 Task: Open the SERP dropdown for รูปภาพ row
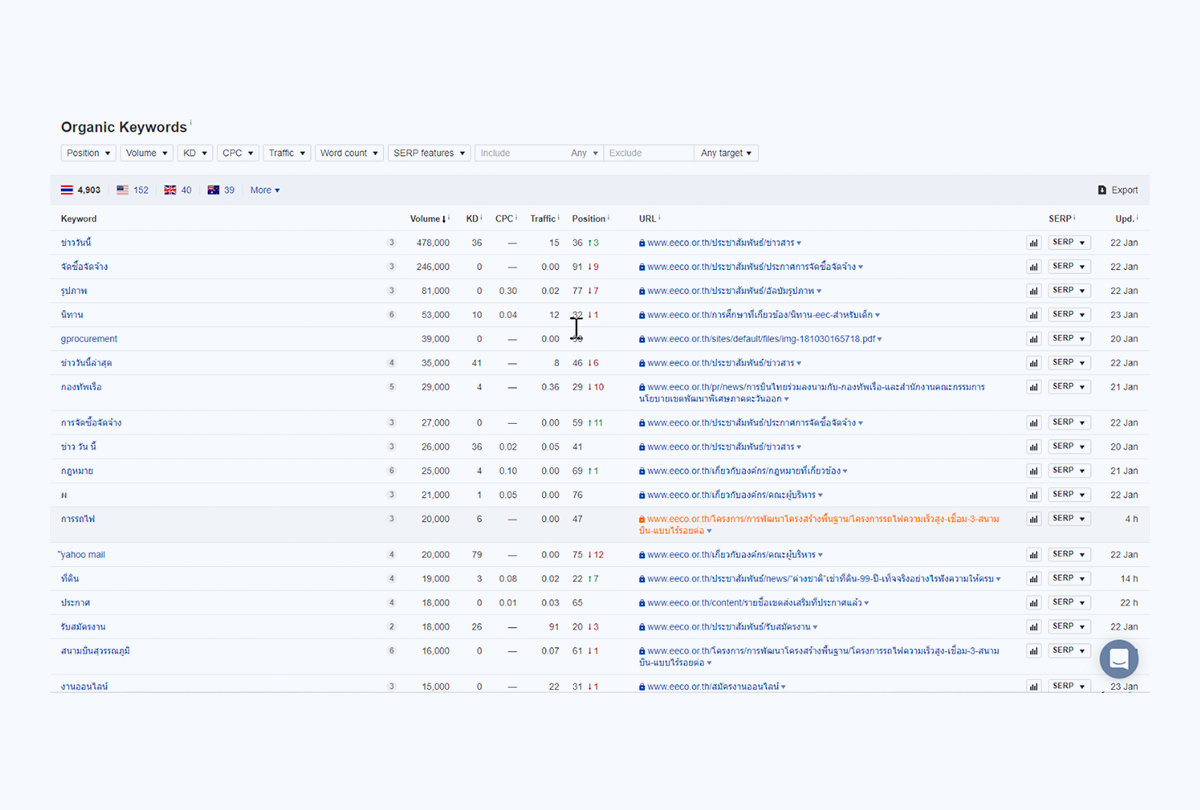click(1068, 291)
